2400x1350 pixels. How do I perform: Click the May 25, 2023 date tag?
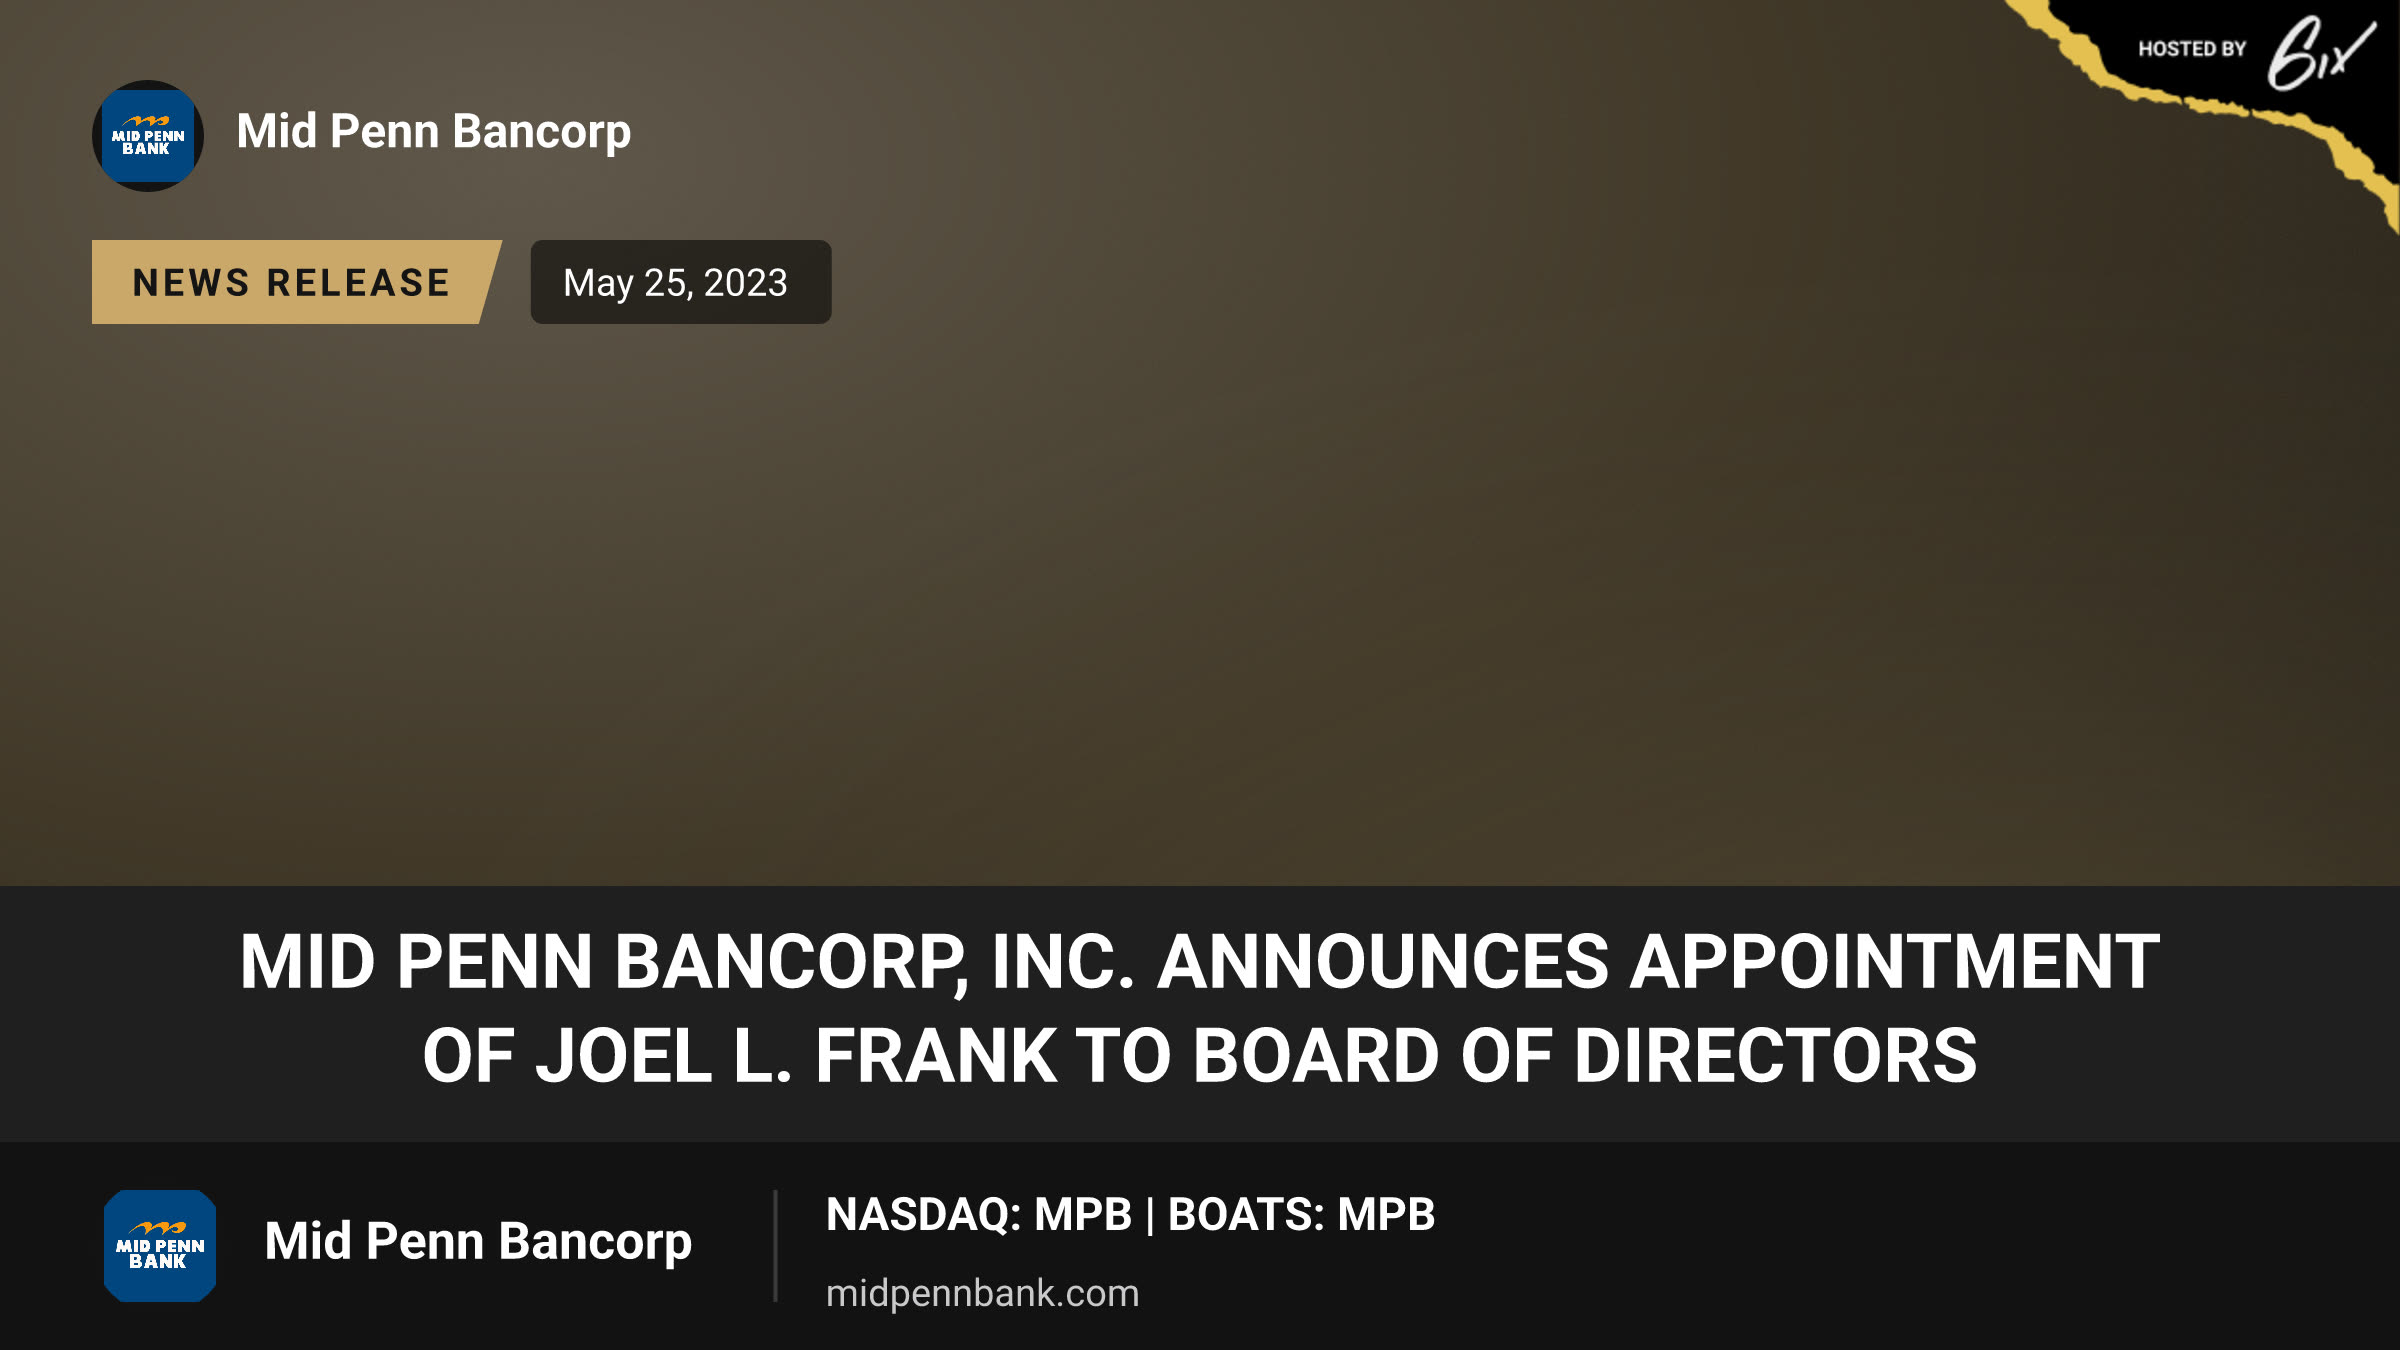tap(680, 282)
